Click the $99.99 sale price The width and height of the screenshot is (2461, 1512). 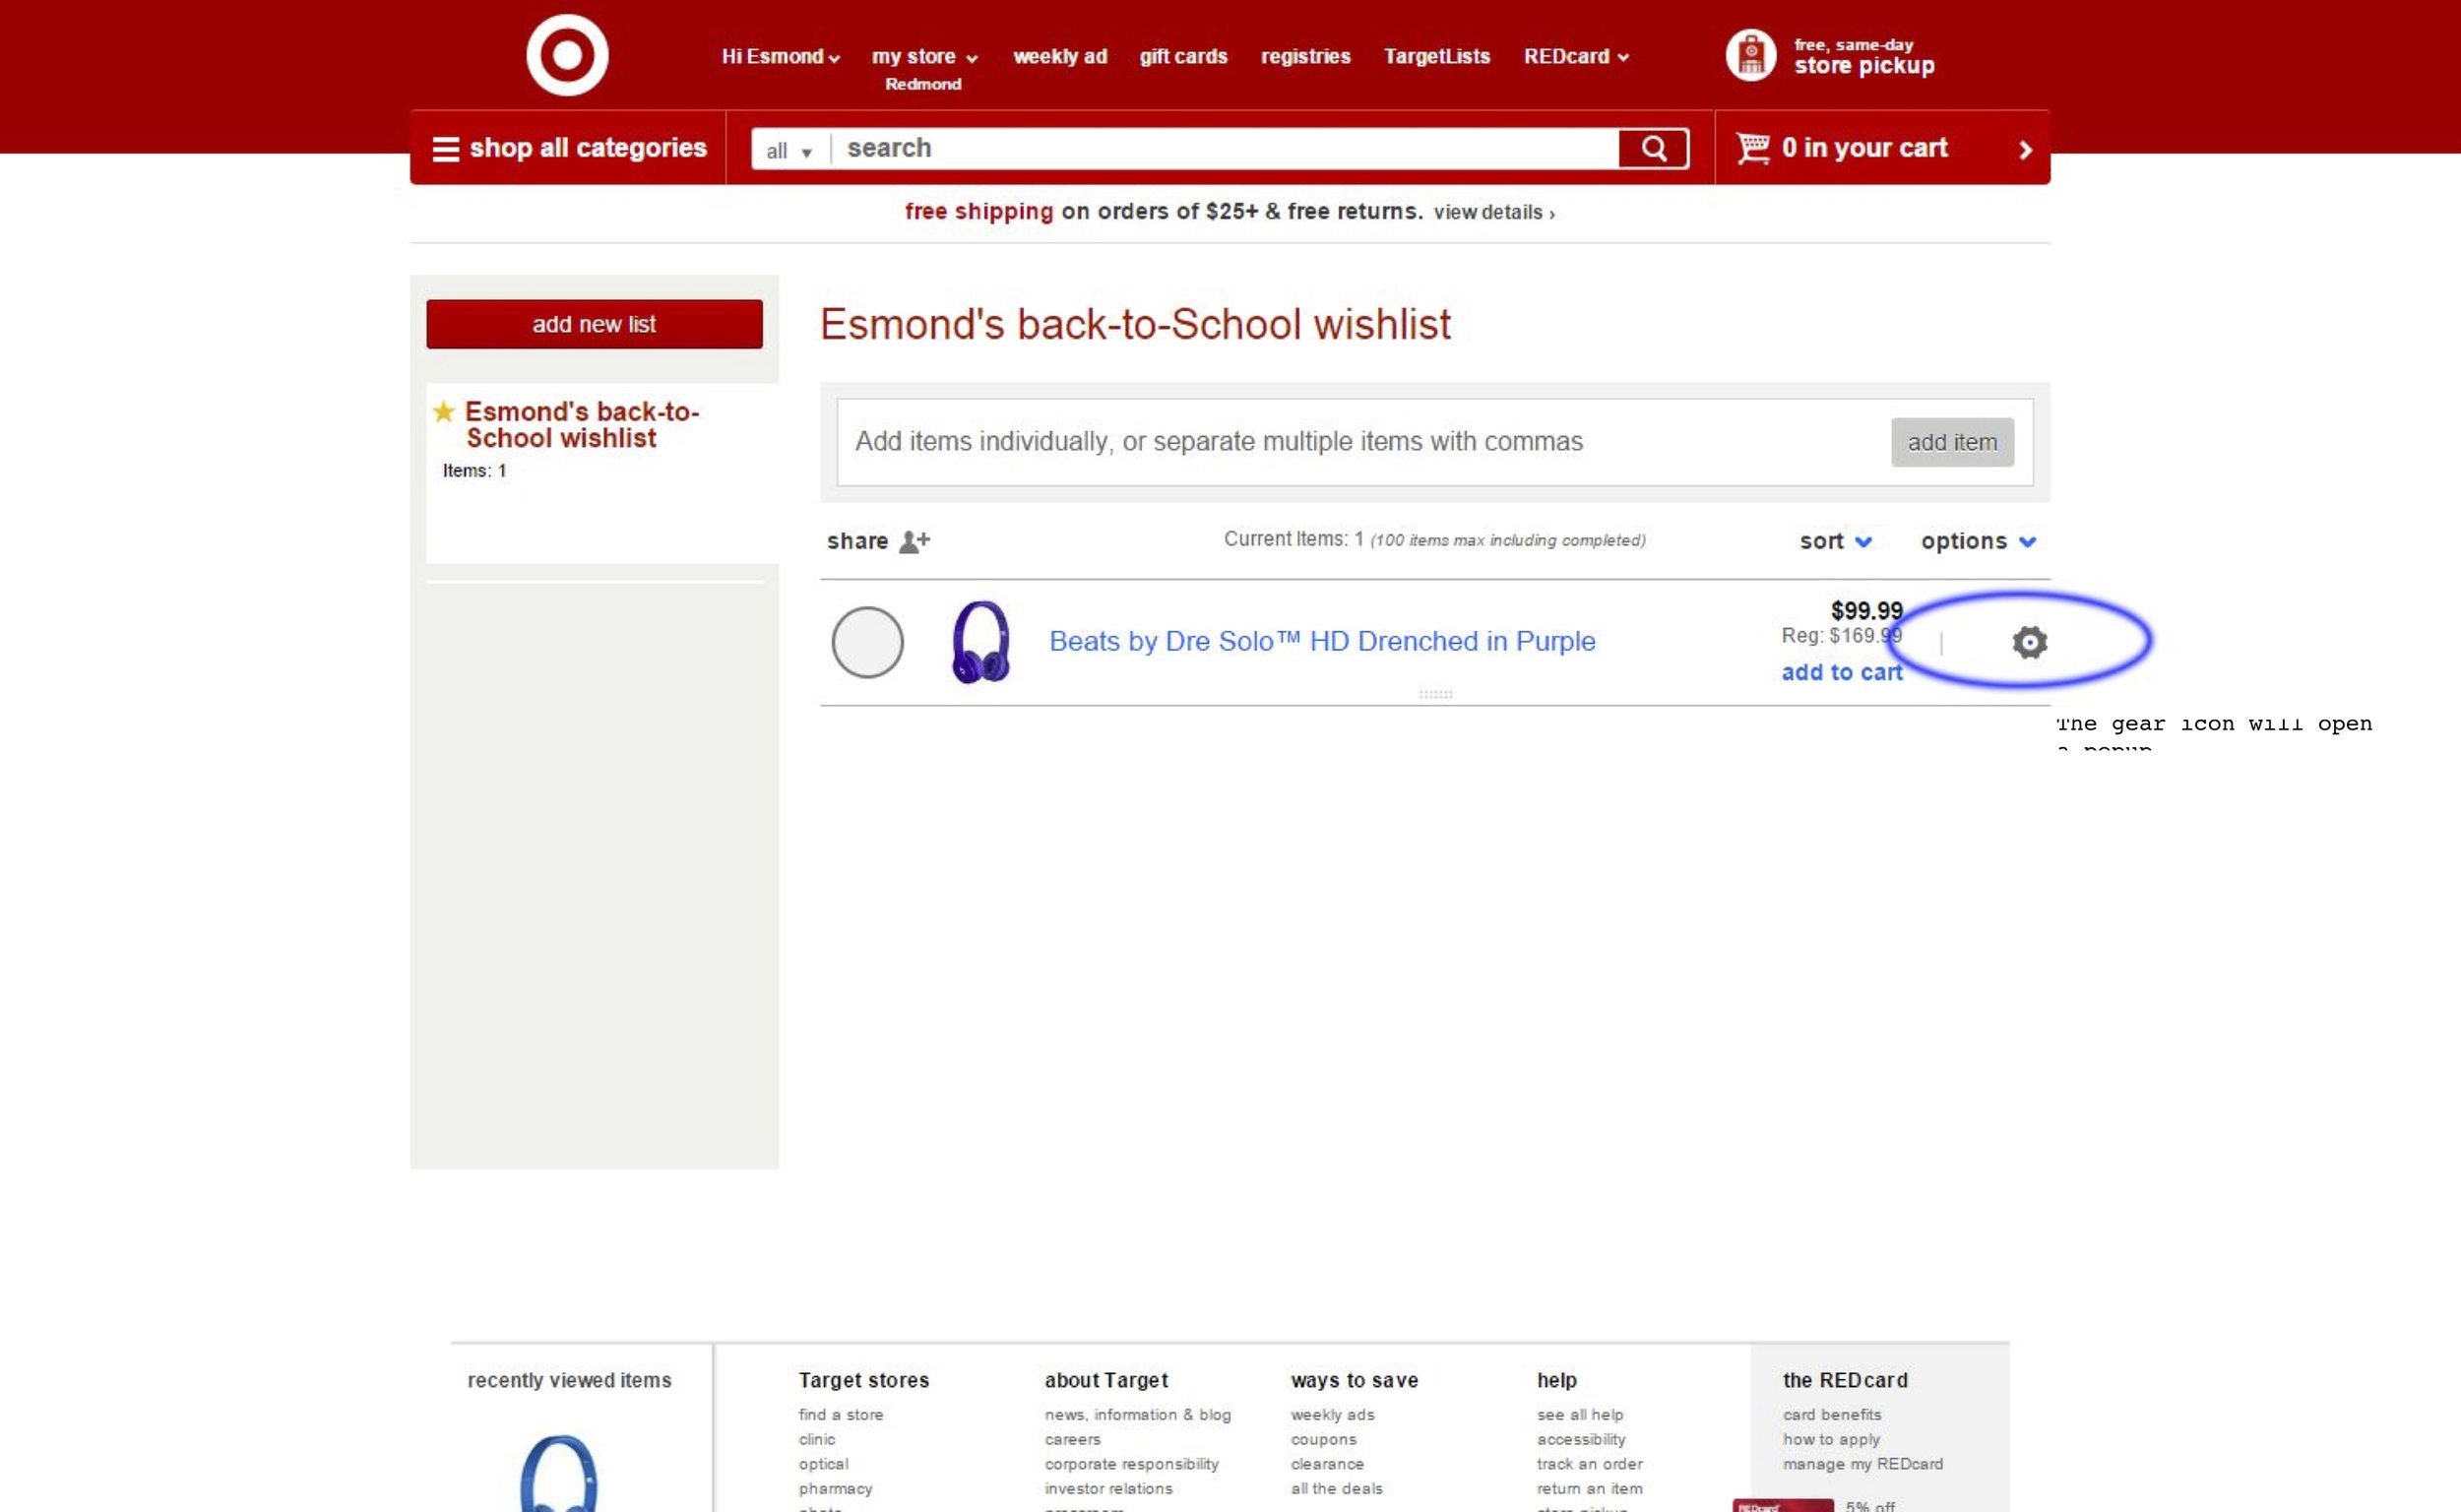pos(1866,610)
